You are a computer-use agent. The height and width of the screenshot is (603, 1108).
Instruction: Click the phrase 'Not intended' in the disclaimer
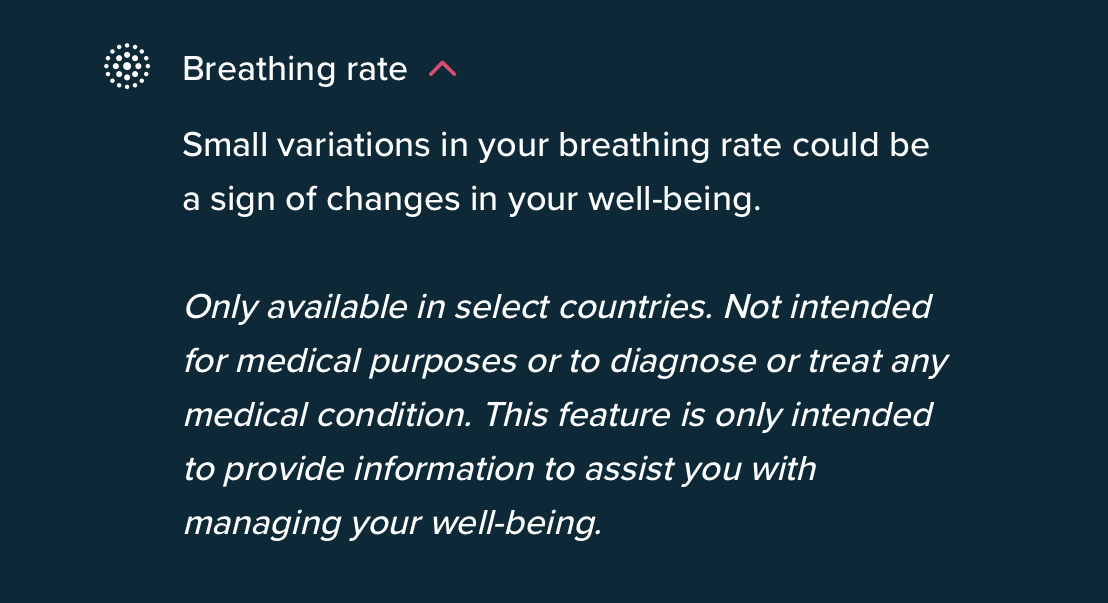[x=827, y=307]
